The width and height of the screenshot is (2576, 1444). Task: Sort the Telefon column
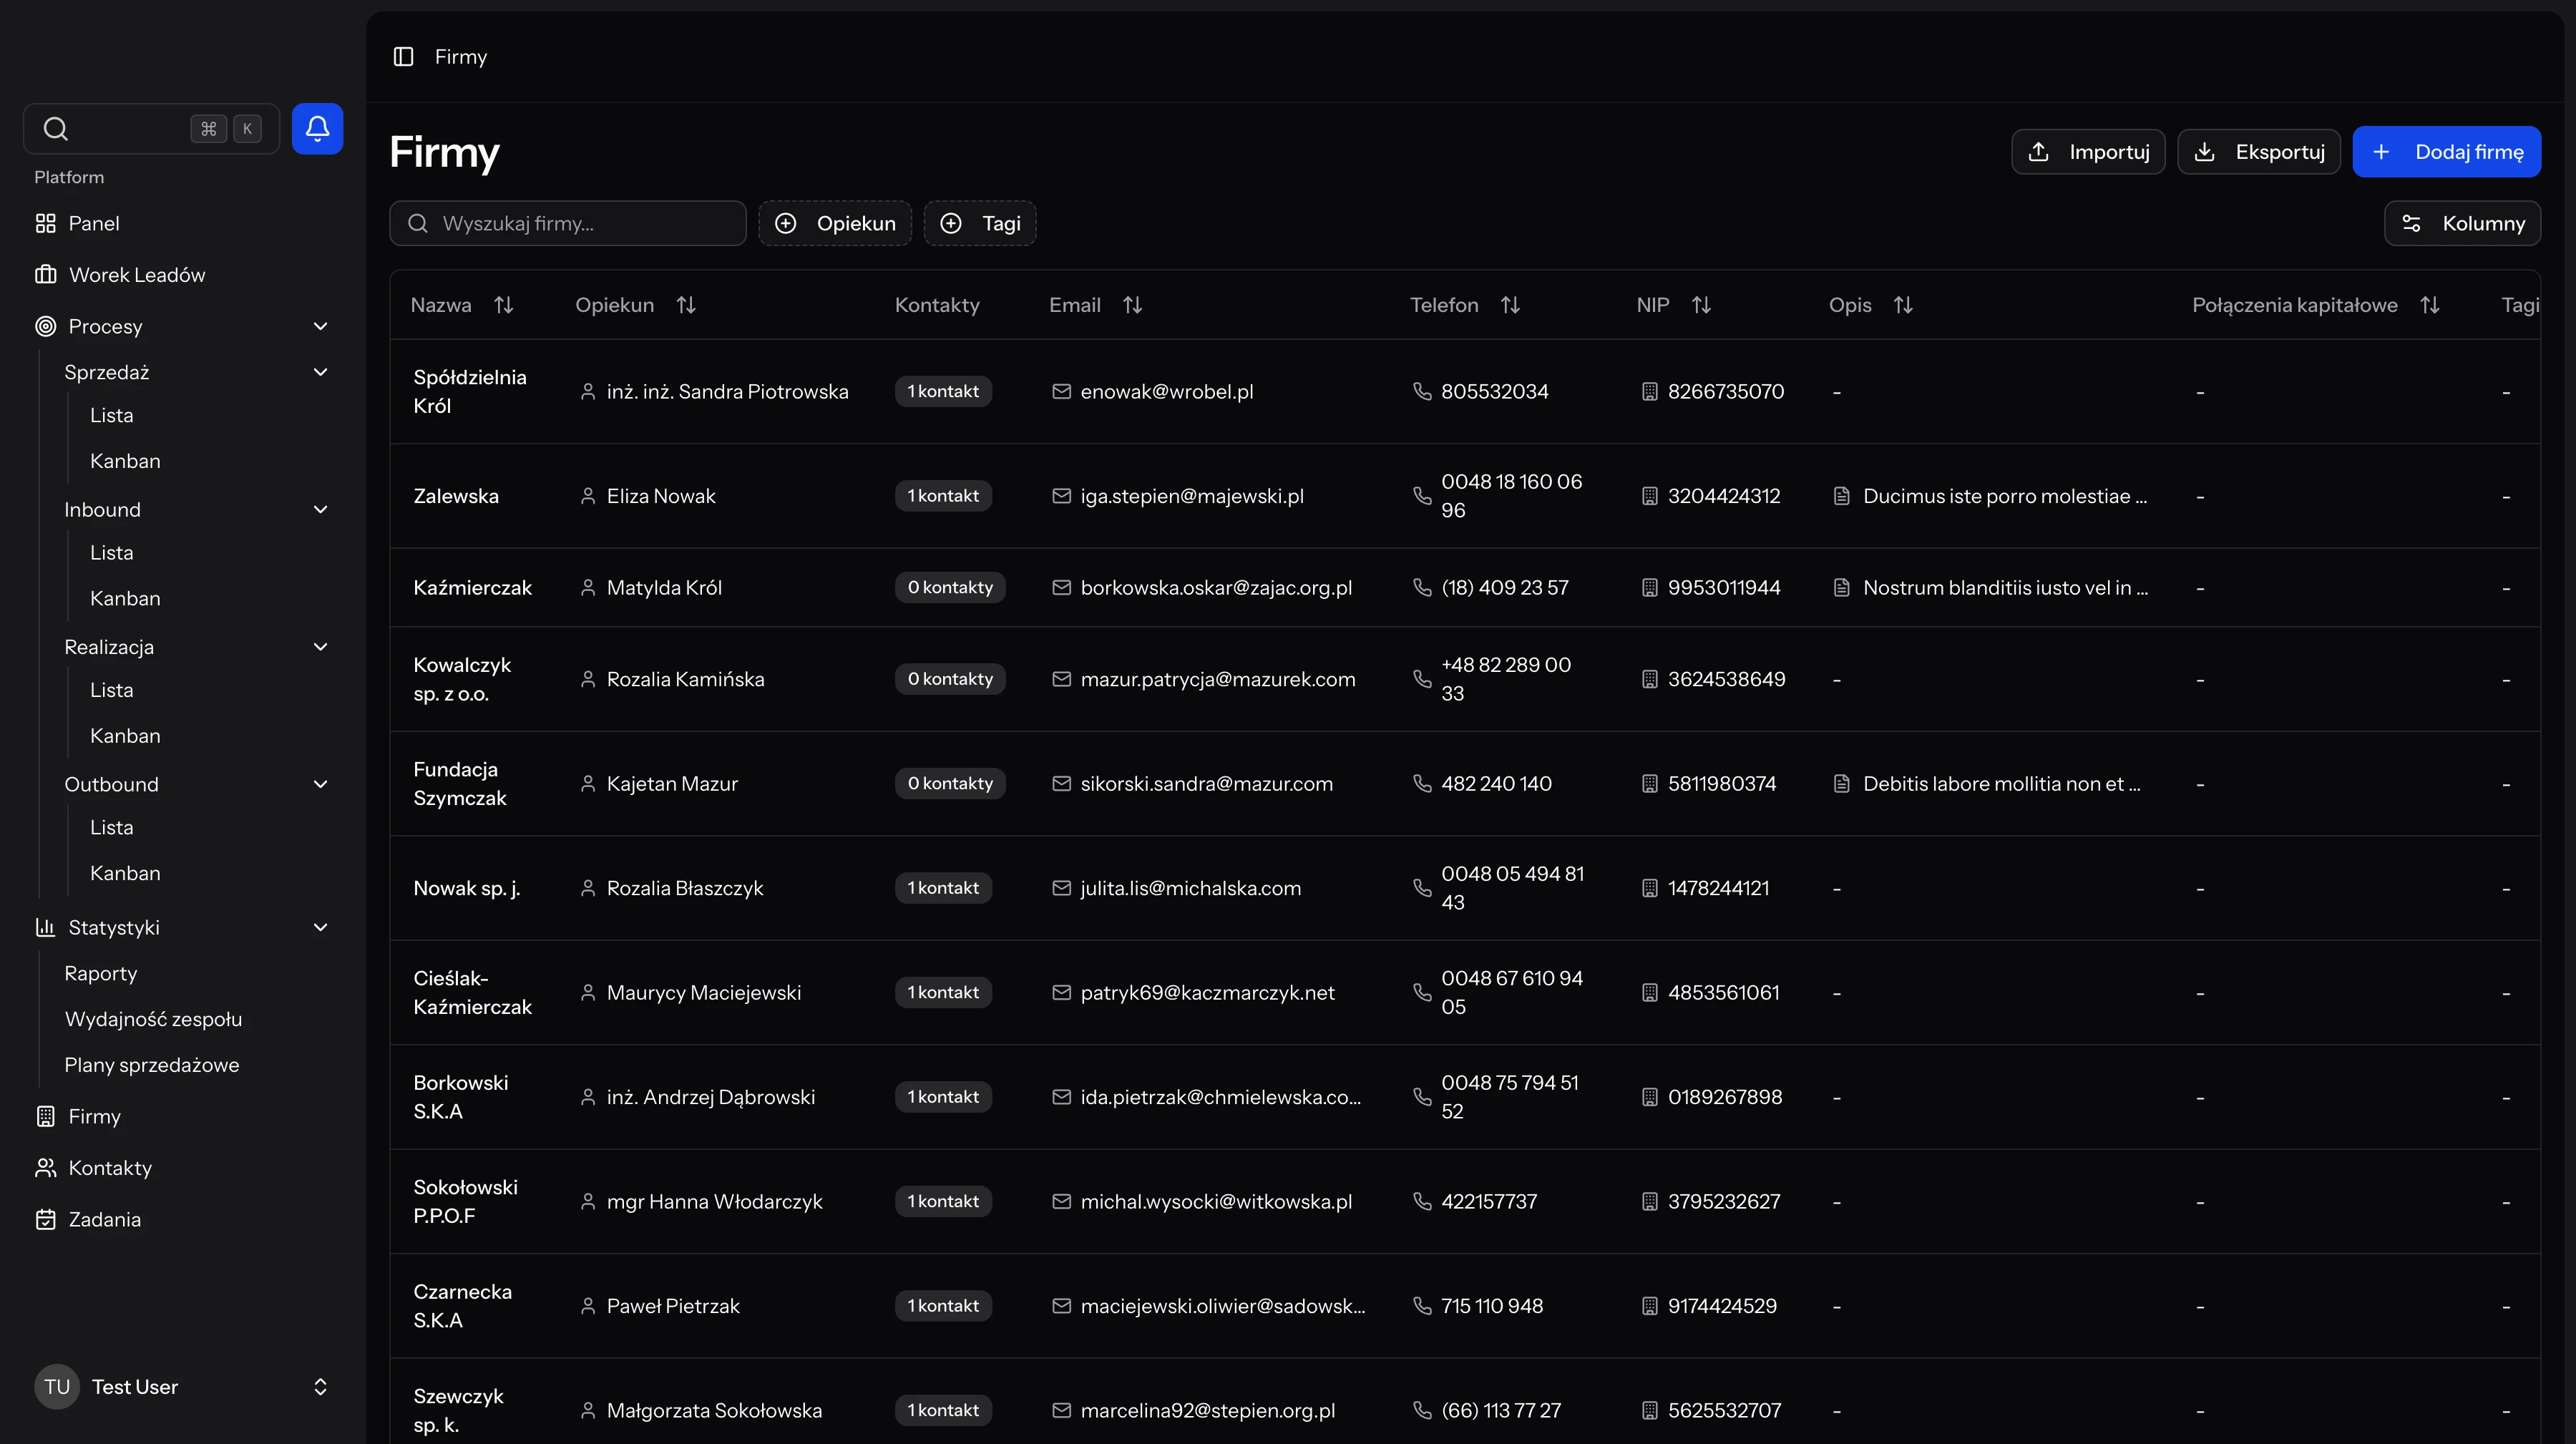coord(1510,305)
